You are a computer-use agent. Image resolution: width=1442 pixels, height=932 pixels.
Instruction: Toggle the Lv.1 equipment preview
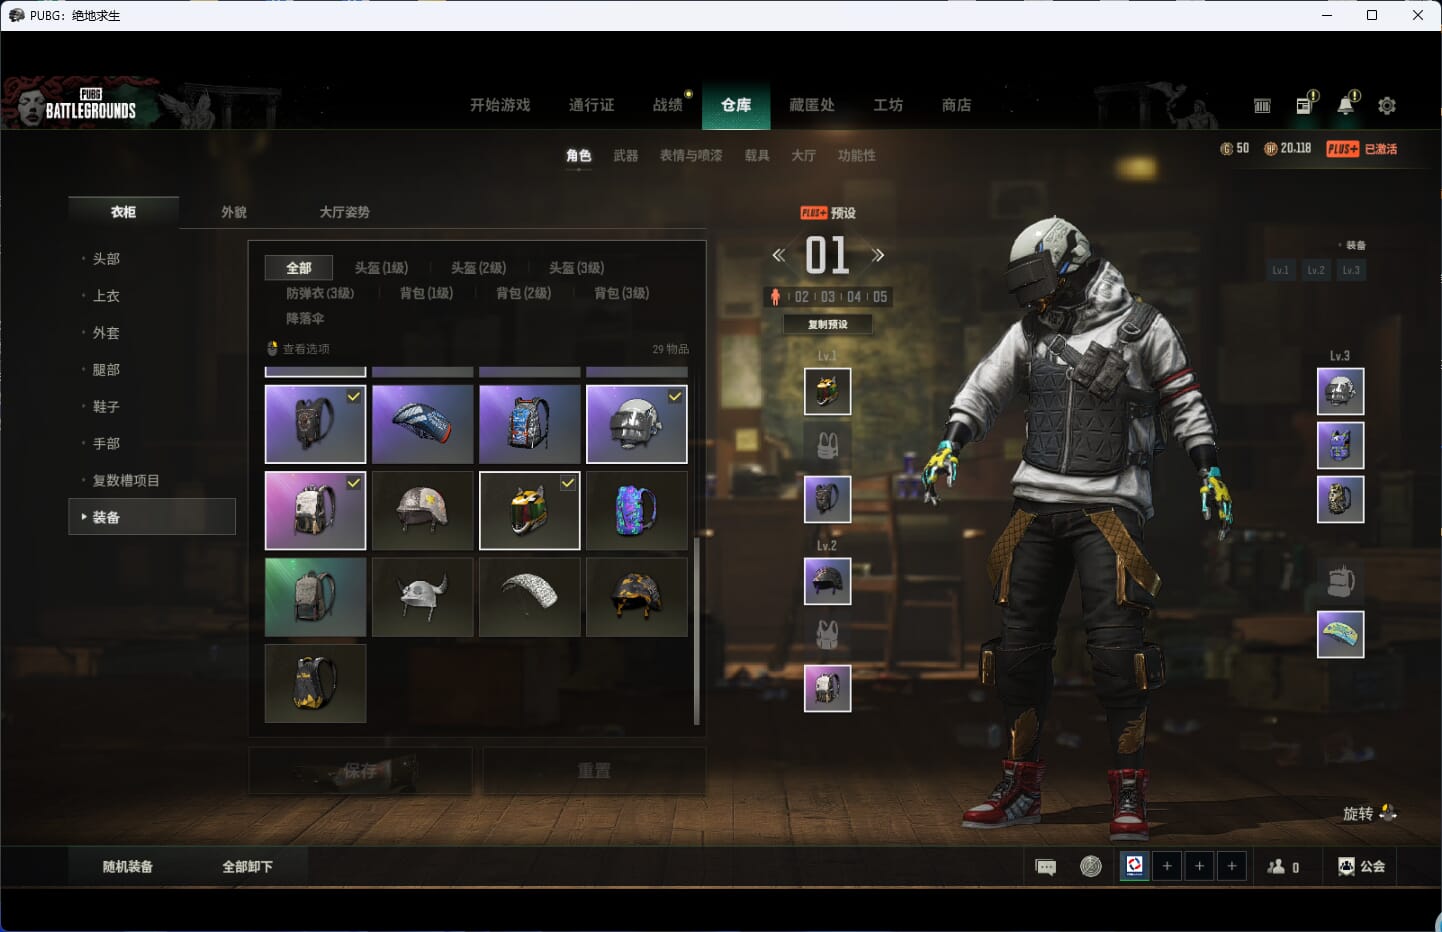click(1281, 270)
